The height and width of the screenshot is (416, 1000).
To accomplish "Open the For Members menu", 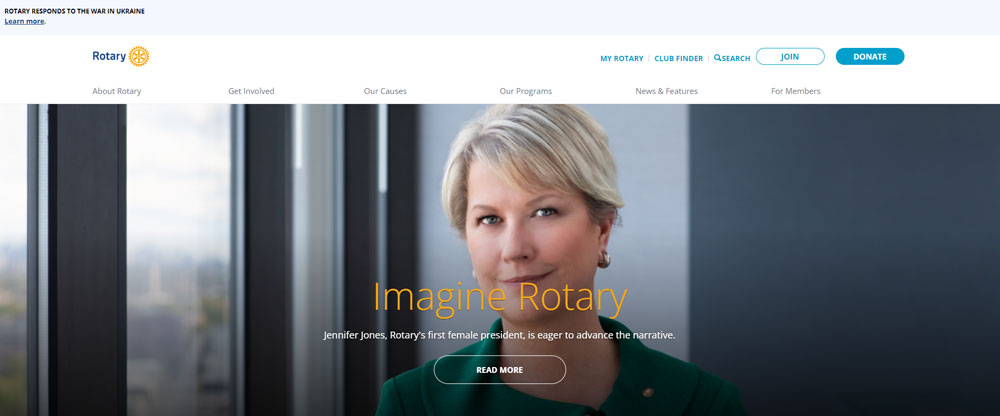I will [x=795, y=91].
